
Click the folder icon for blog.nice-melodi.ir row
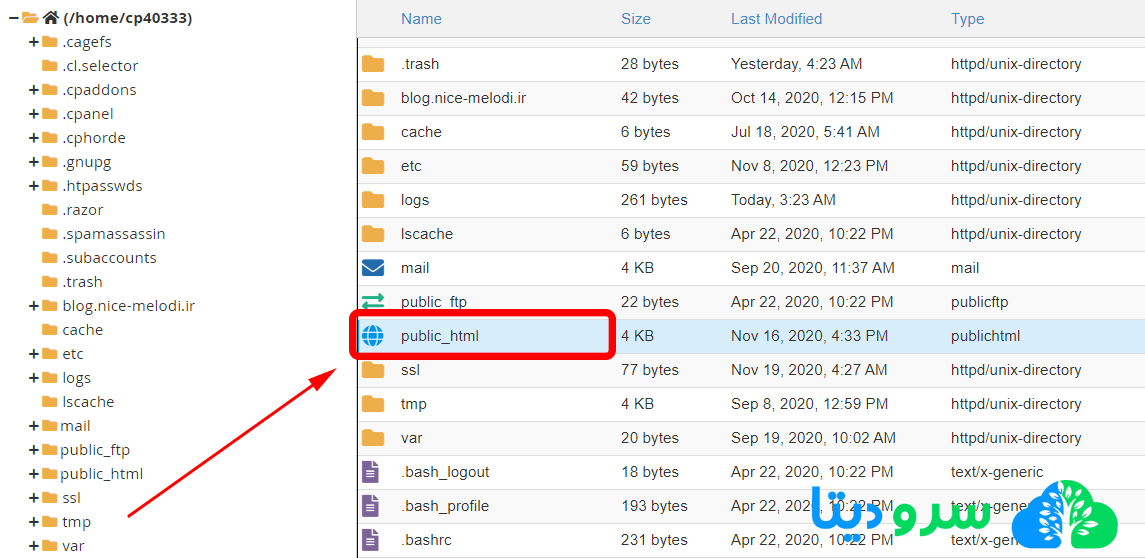(373, 98)
